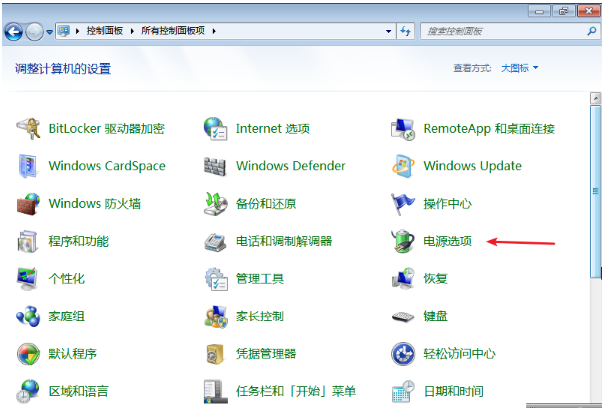The width and height of the screenshot is (604, 408).
Task: Open the 个性化 text link
Action: (67, 279)
